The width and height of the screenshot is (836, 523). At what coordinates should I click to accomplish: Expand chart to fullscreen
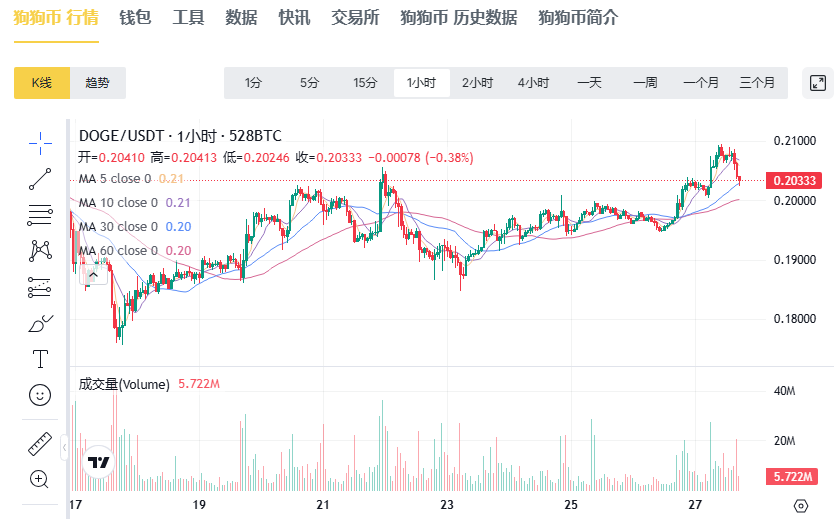pyautogui.click(x=817, y=83)
